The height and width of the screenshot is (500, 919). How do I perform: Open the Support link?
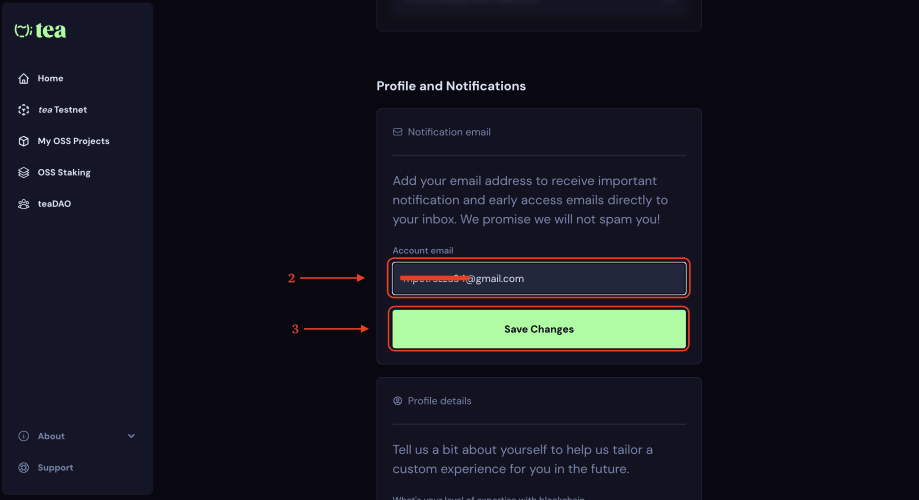55,468
